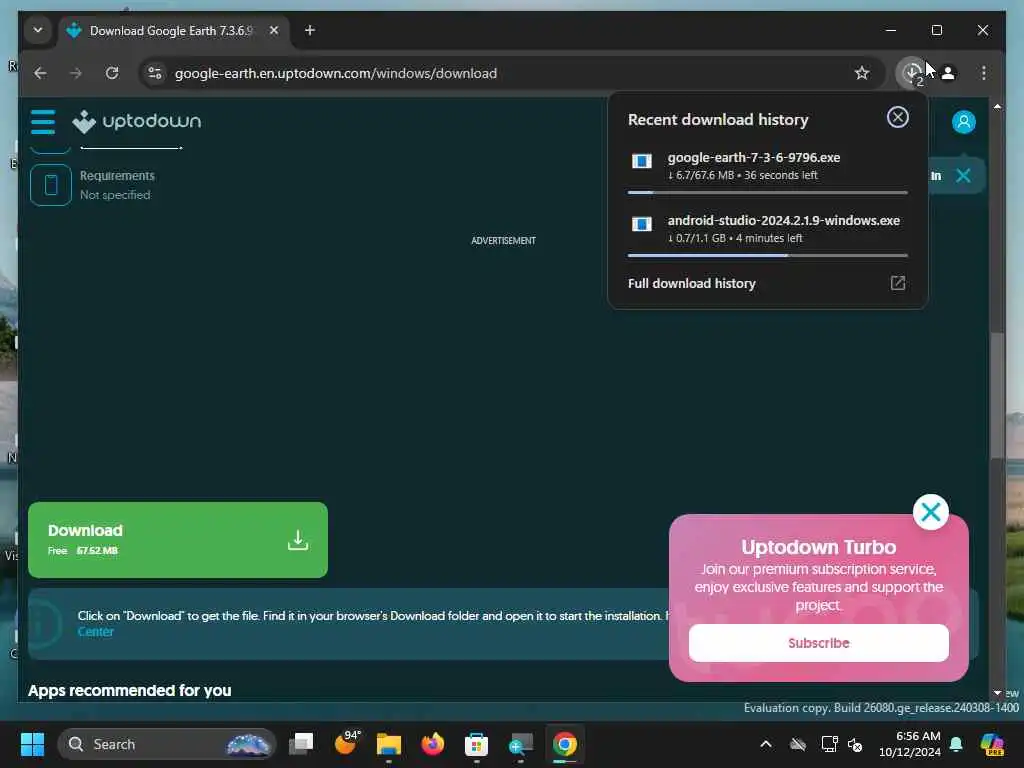Open full download history in new tab
The image size is (1024, 768).
[x=897, y=283]
